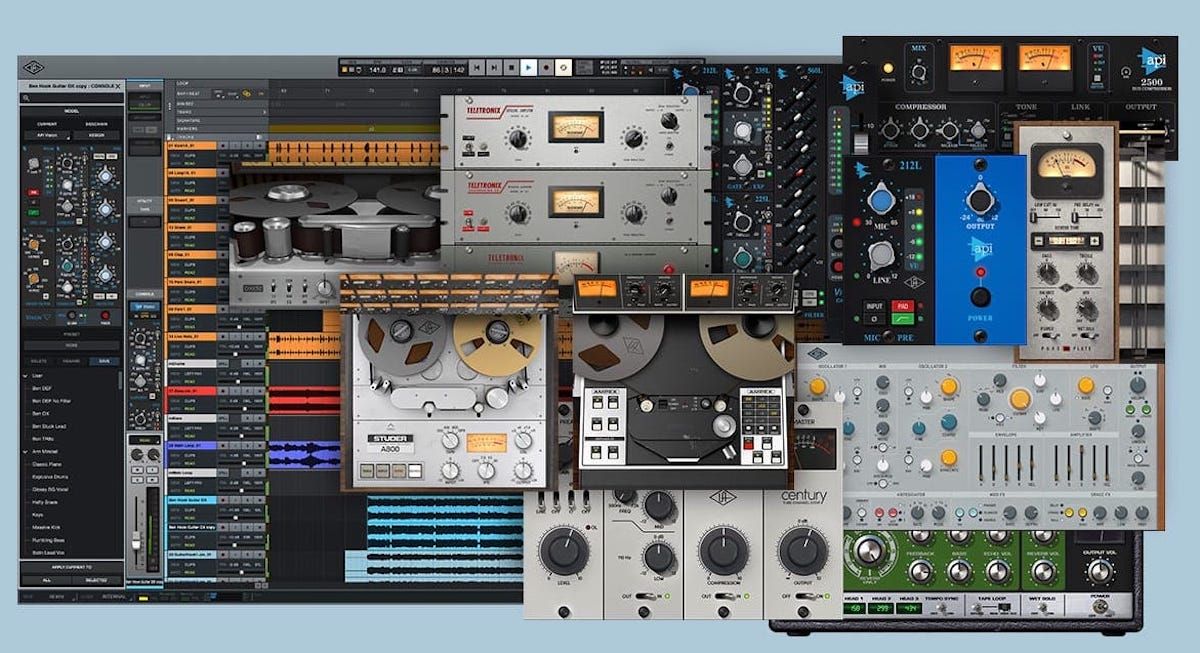Collapse the User preset folder
This screenshot has height=653, width=1200.
[x=26, y=376]
